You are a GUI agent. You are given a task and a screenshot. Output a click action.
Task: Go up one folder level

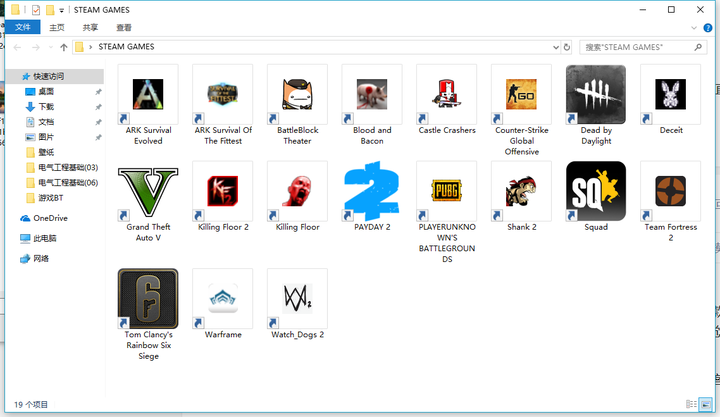click(64, 47)
